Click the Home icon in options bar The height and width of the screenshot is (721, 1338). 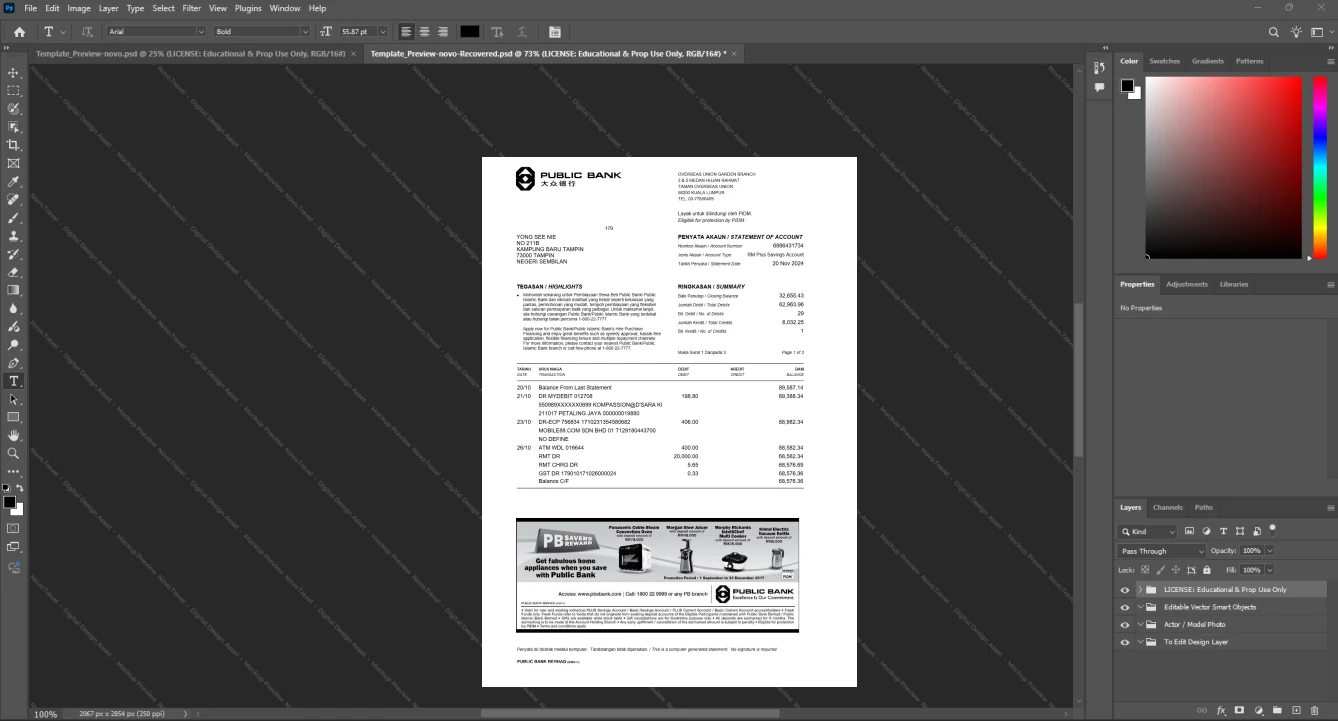click(x=19, y=32)
